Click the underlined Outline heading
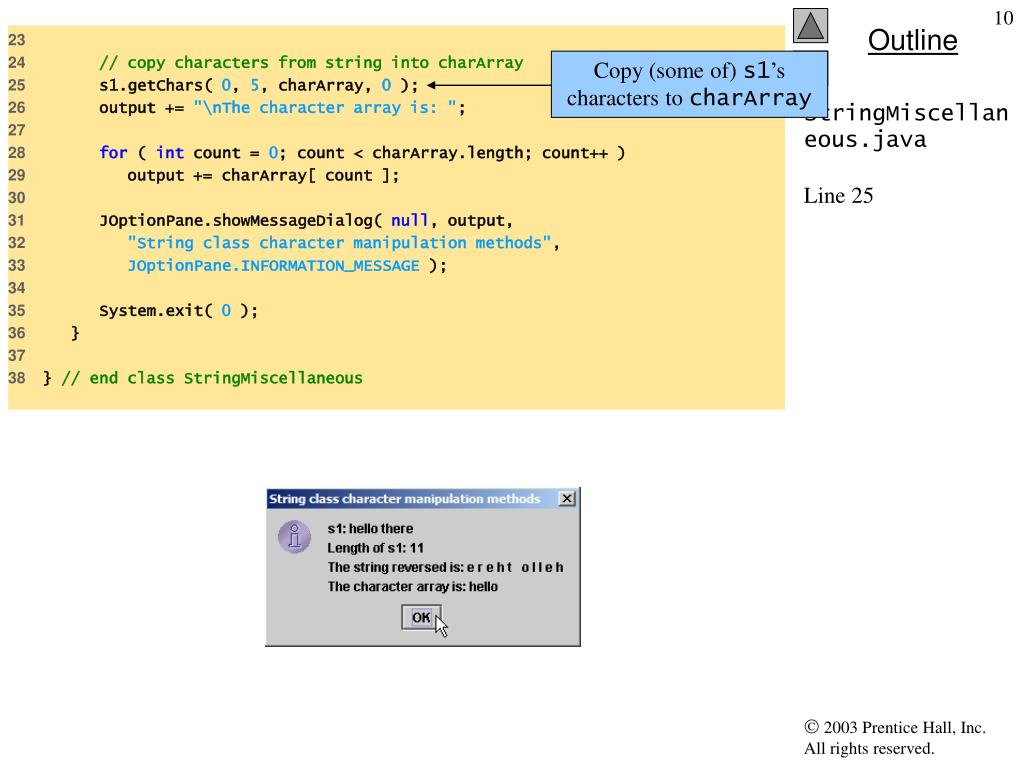 tap(912, 40)
